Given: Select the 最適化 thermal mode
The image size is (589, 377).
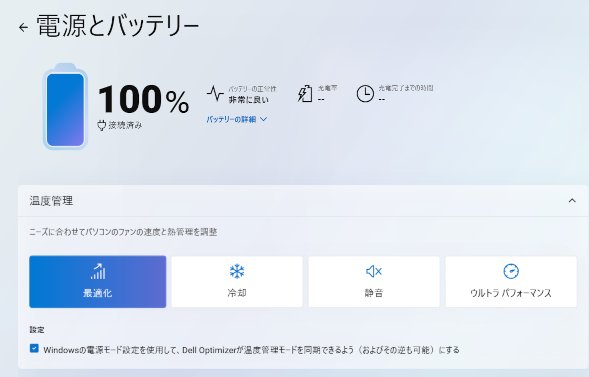Looking at the screenshot, I should pos(98,282).
